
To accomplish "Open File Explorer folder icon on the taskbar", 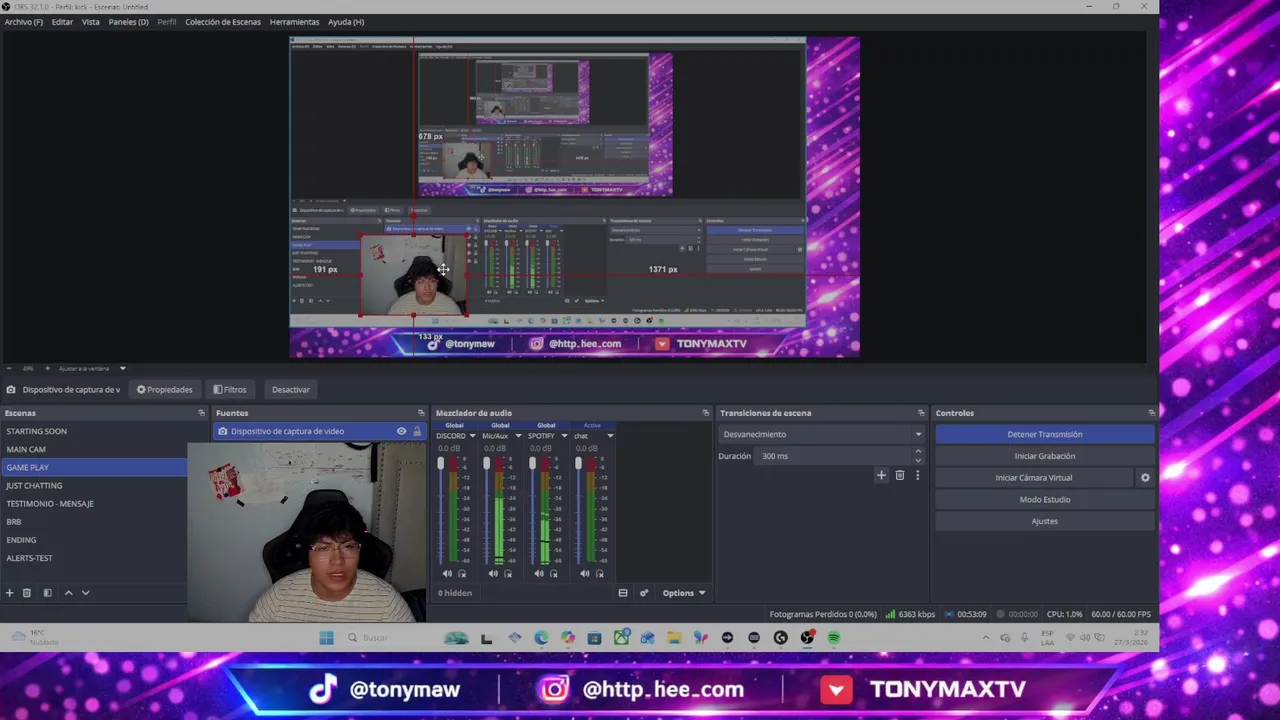I will pos(674,638).
